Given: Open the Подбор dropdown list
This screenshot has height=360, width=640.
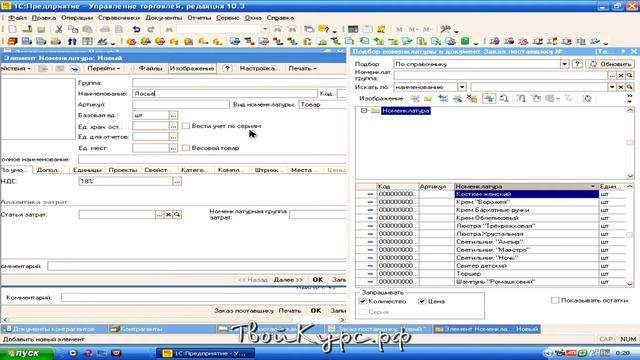Looking at the screenshot, I should point(564,64).
